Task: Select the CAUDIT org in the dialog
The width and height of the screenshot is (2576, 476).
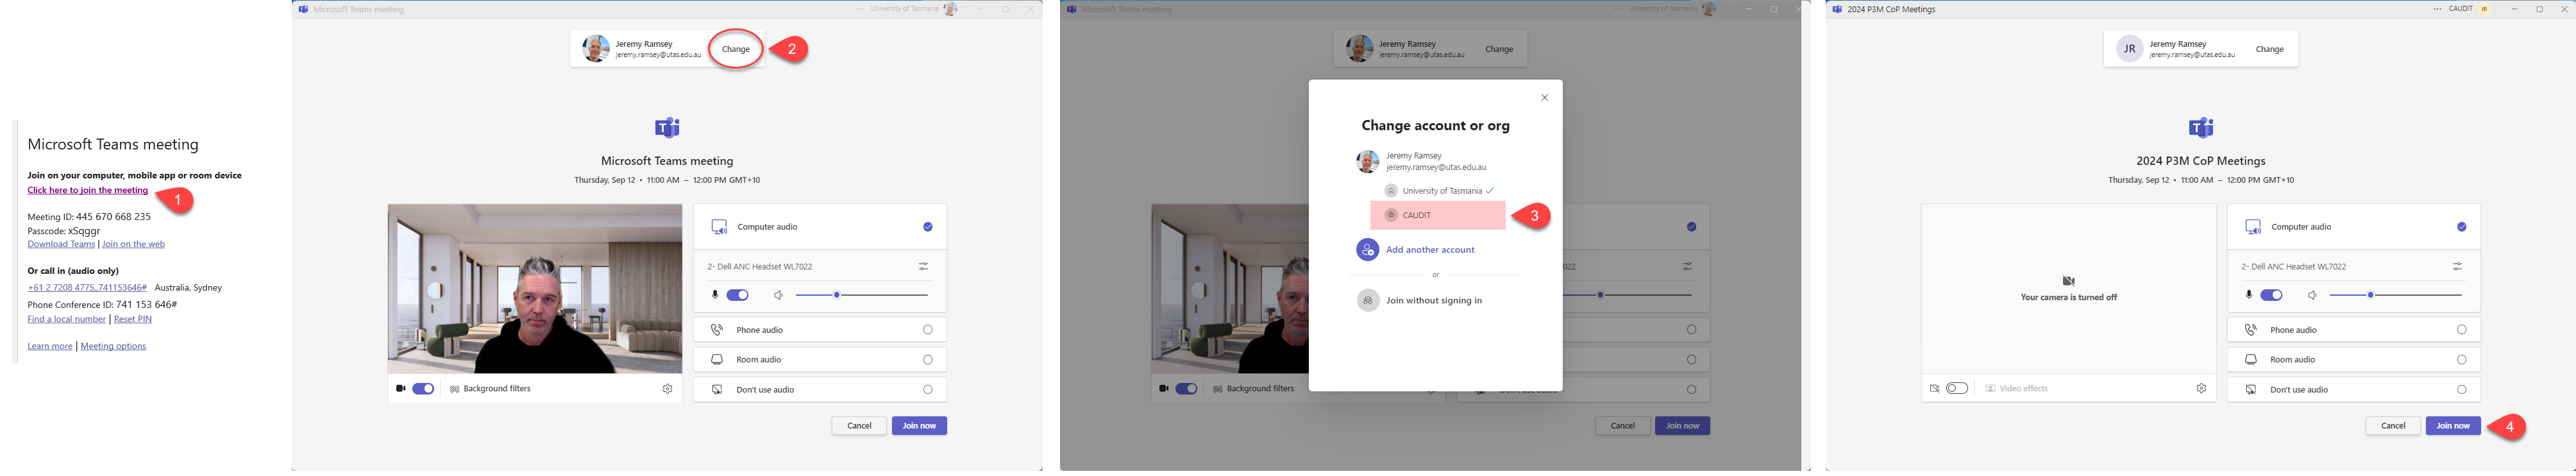Action: pos(1438,215)
